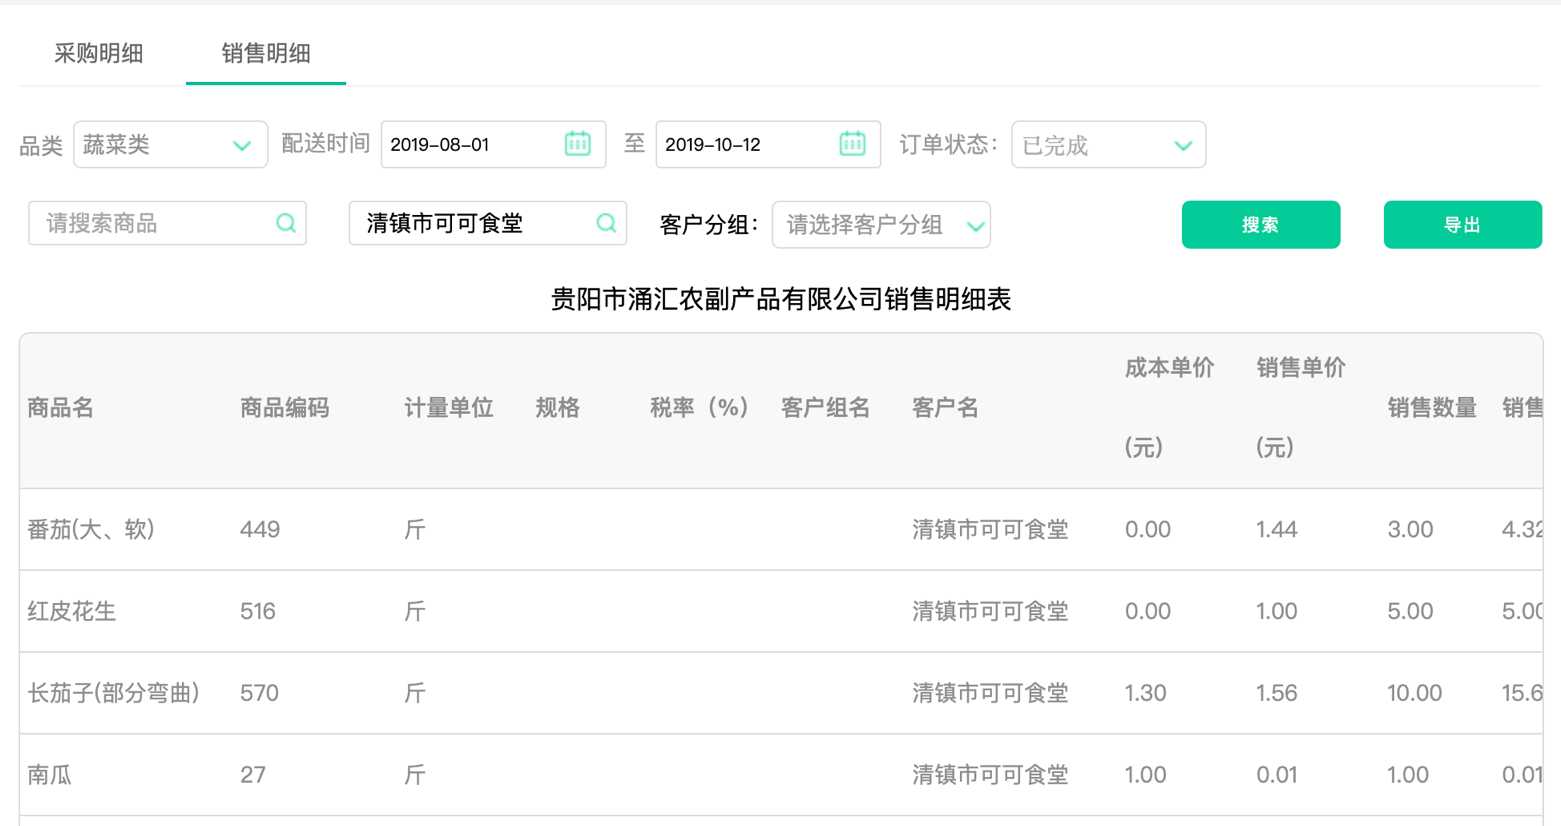
Task: Open the 客户分组 selection dropdown
Action: coord(881,225)
